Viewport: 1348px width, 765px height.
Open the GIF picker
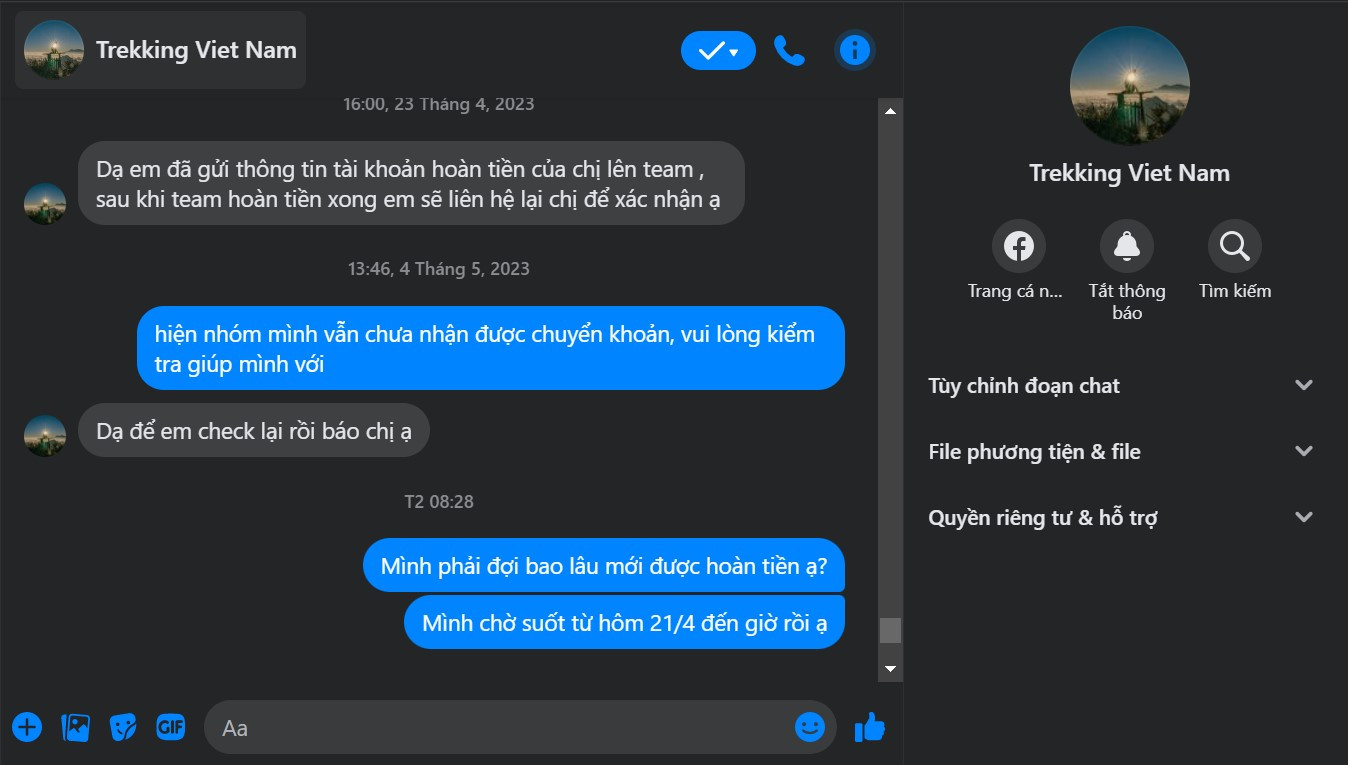coord(171,727)
